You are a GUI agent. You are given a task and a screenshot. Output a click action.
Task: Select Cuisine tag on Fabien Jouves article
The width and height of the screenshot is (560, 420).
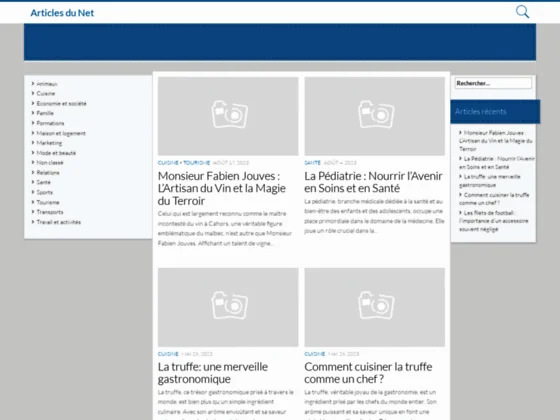[x=168, y=162]
